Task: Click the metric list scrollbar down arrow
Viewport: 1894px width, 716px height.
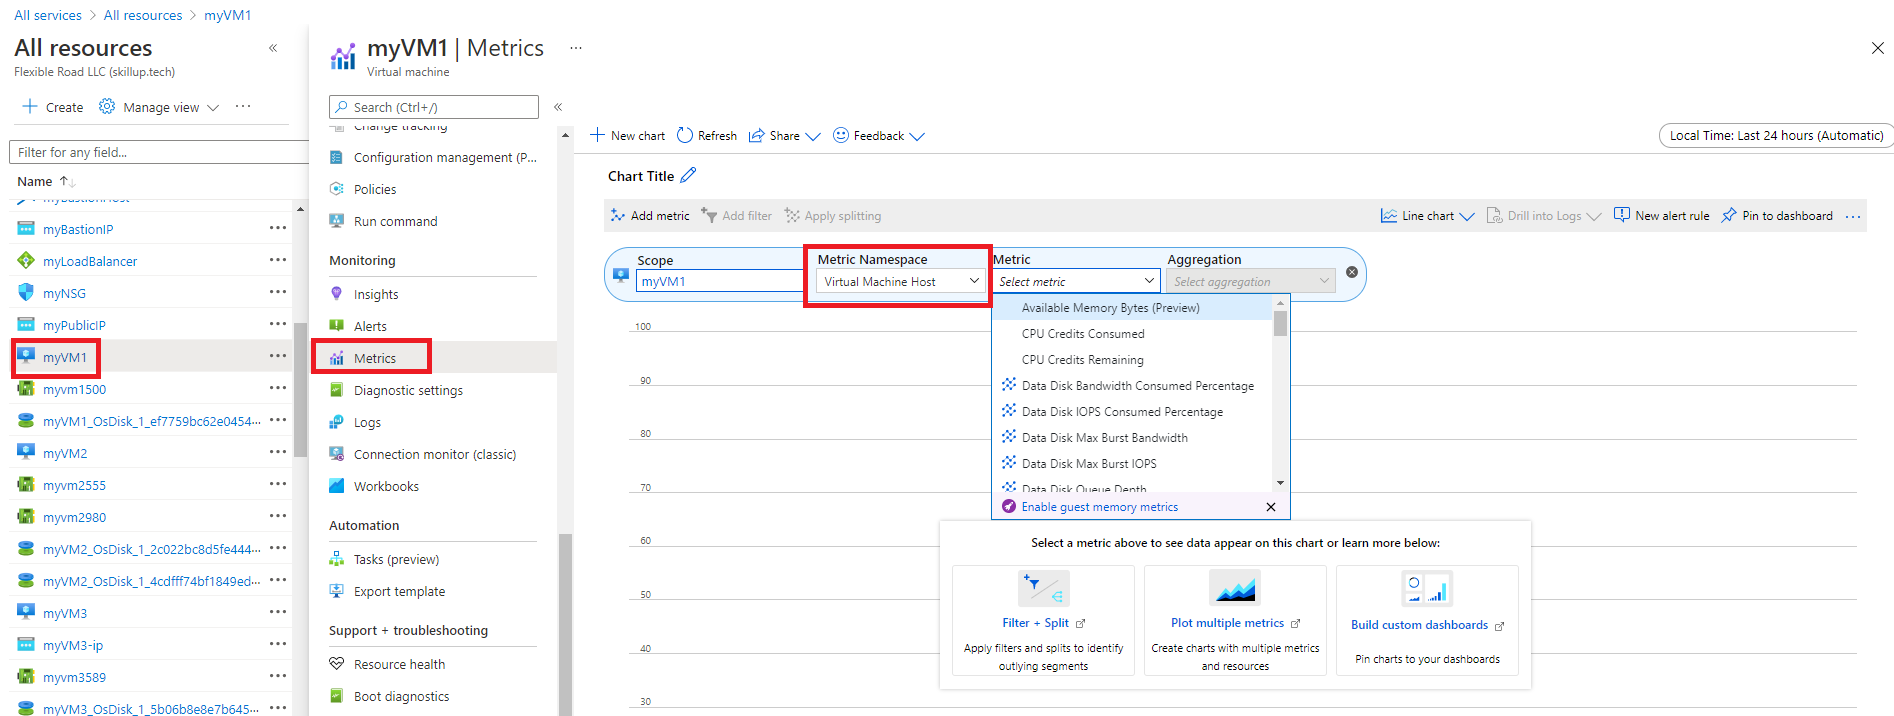Action: pos(1280,483)
